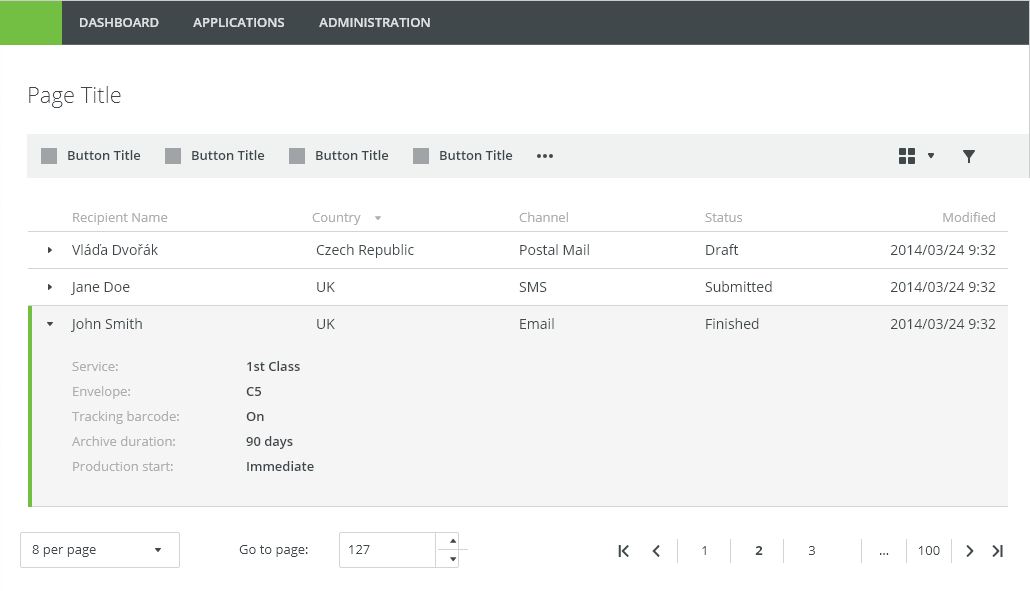Click the Tracking barcode On value

point(255,416)
